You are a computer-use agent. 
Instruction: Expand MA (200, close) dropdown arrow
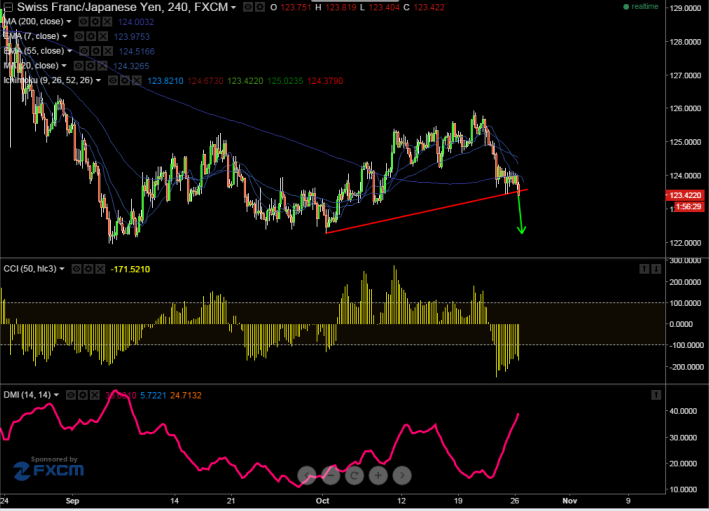pos(69,22)
